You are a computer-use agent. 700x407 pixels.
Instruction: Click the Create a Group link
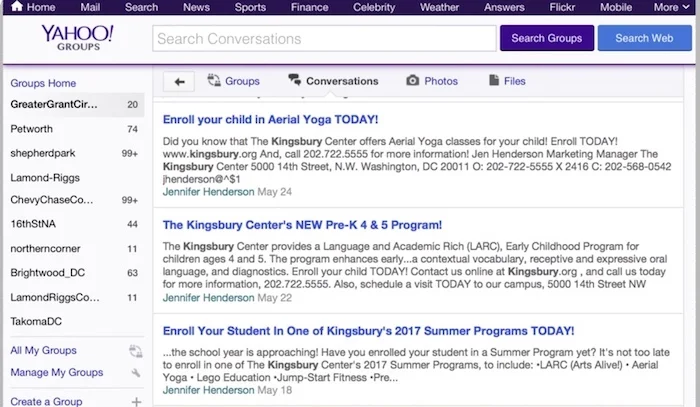[x=46, y=401]
